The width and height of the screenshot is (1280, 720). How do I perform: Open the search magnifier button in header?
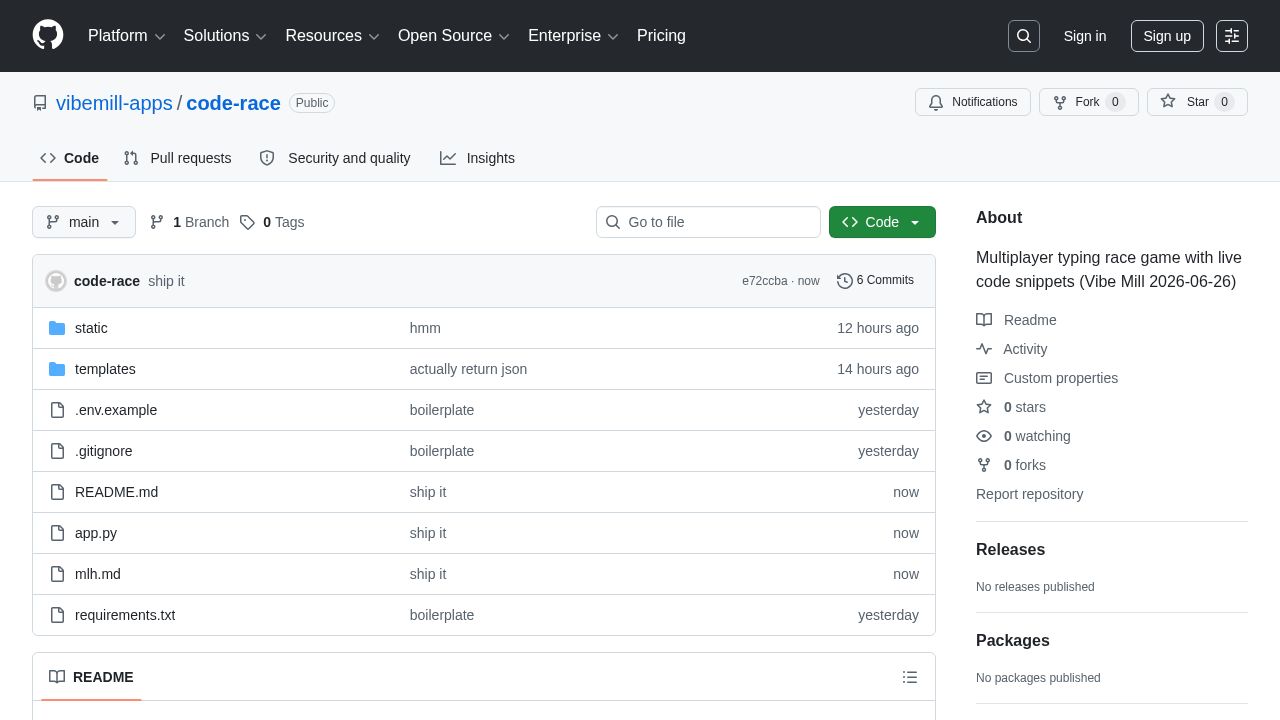(x=1024, y=36)
